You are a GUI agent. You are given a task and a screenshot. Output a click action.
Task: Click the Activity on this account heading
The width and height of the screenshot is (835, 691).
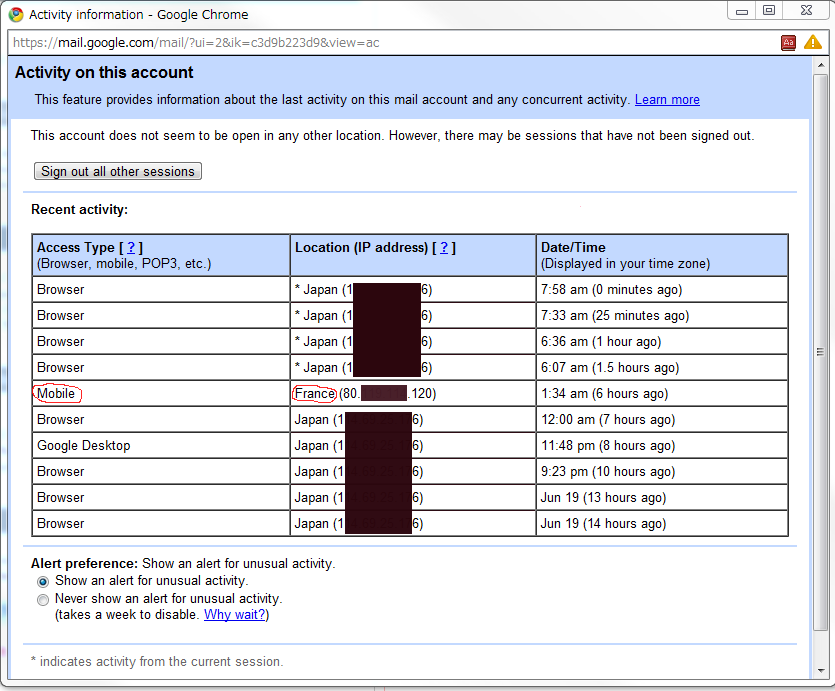pyautogui.click(x=104, y=72)
